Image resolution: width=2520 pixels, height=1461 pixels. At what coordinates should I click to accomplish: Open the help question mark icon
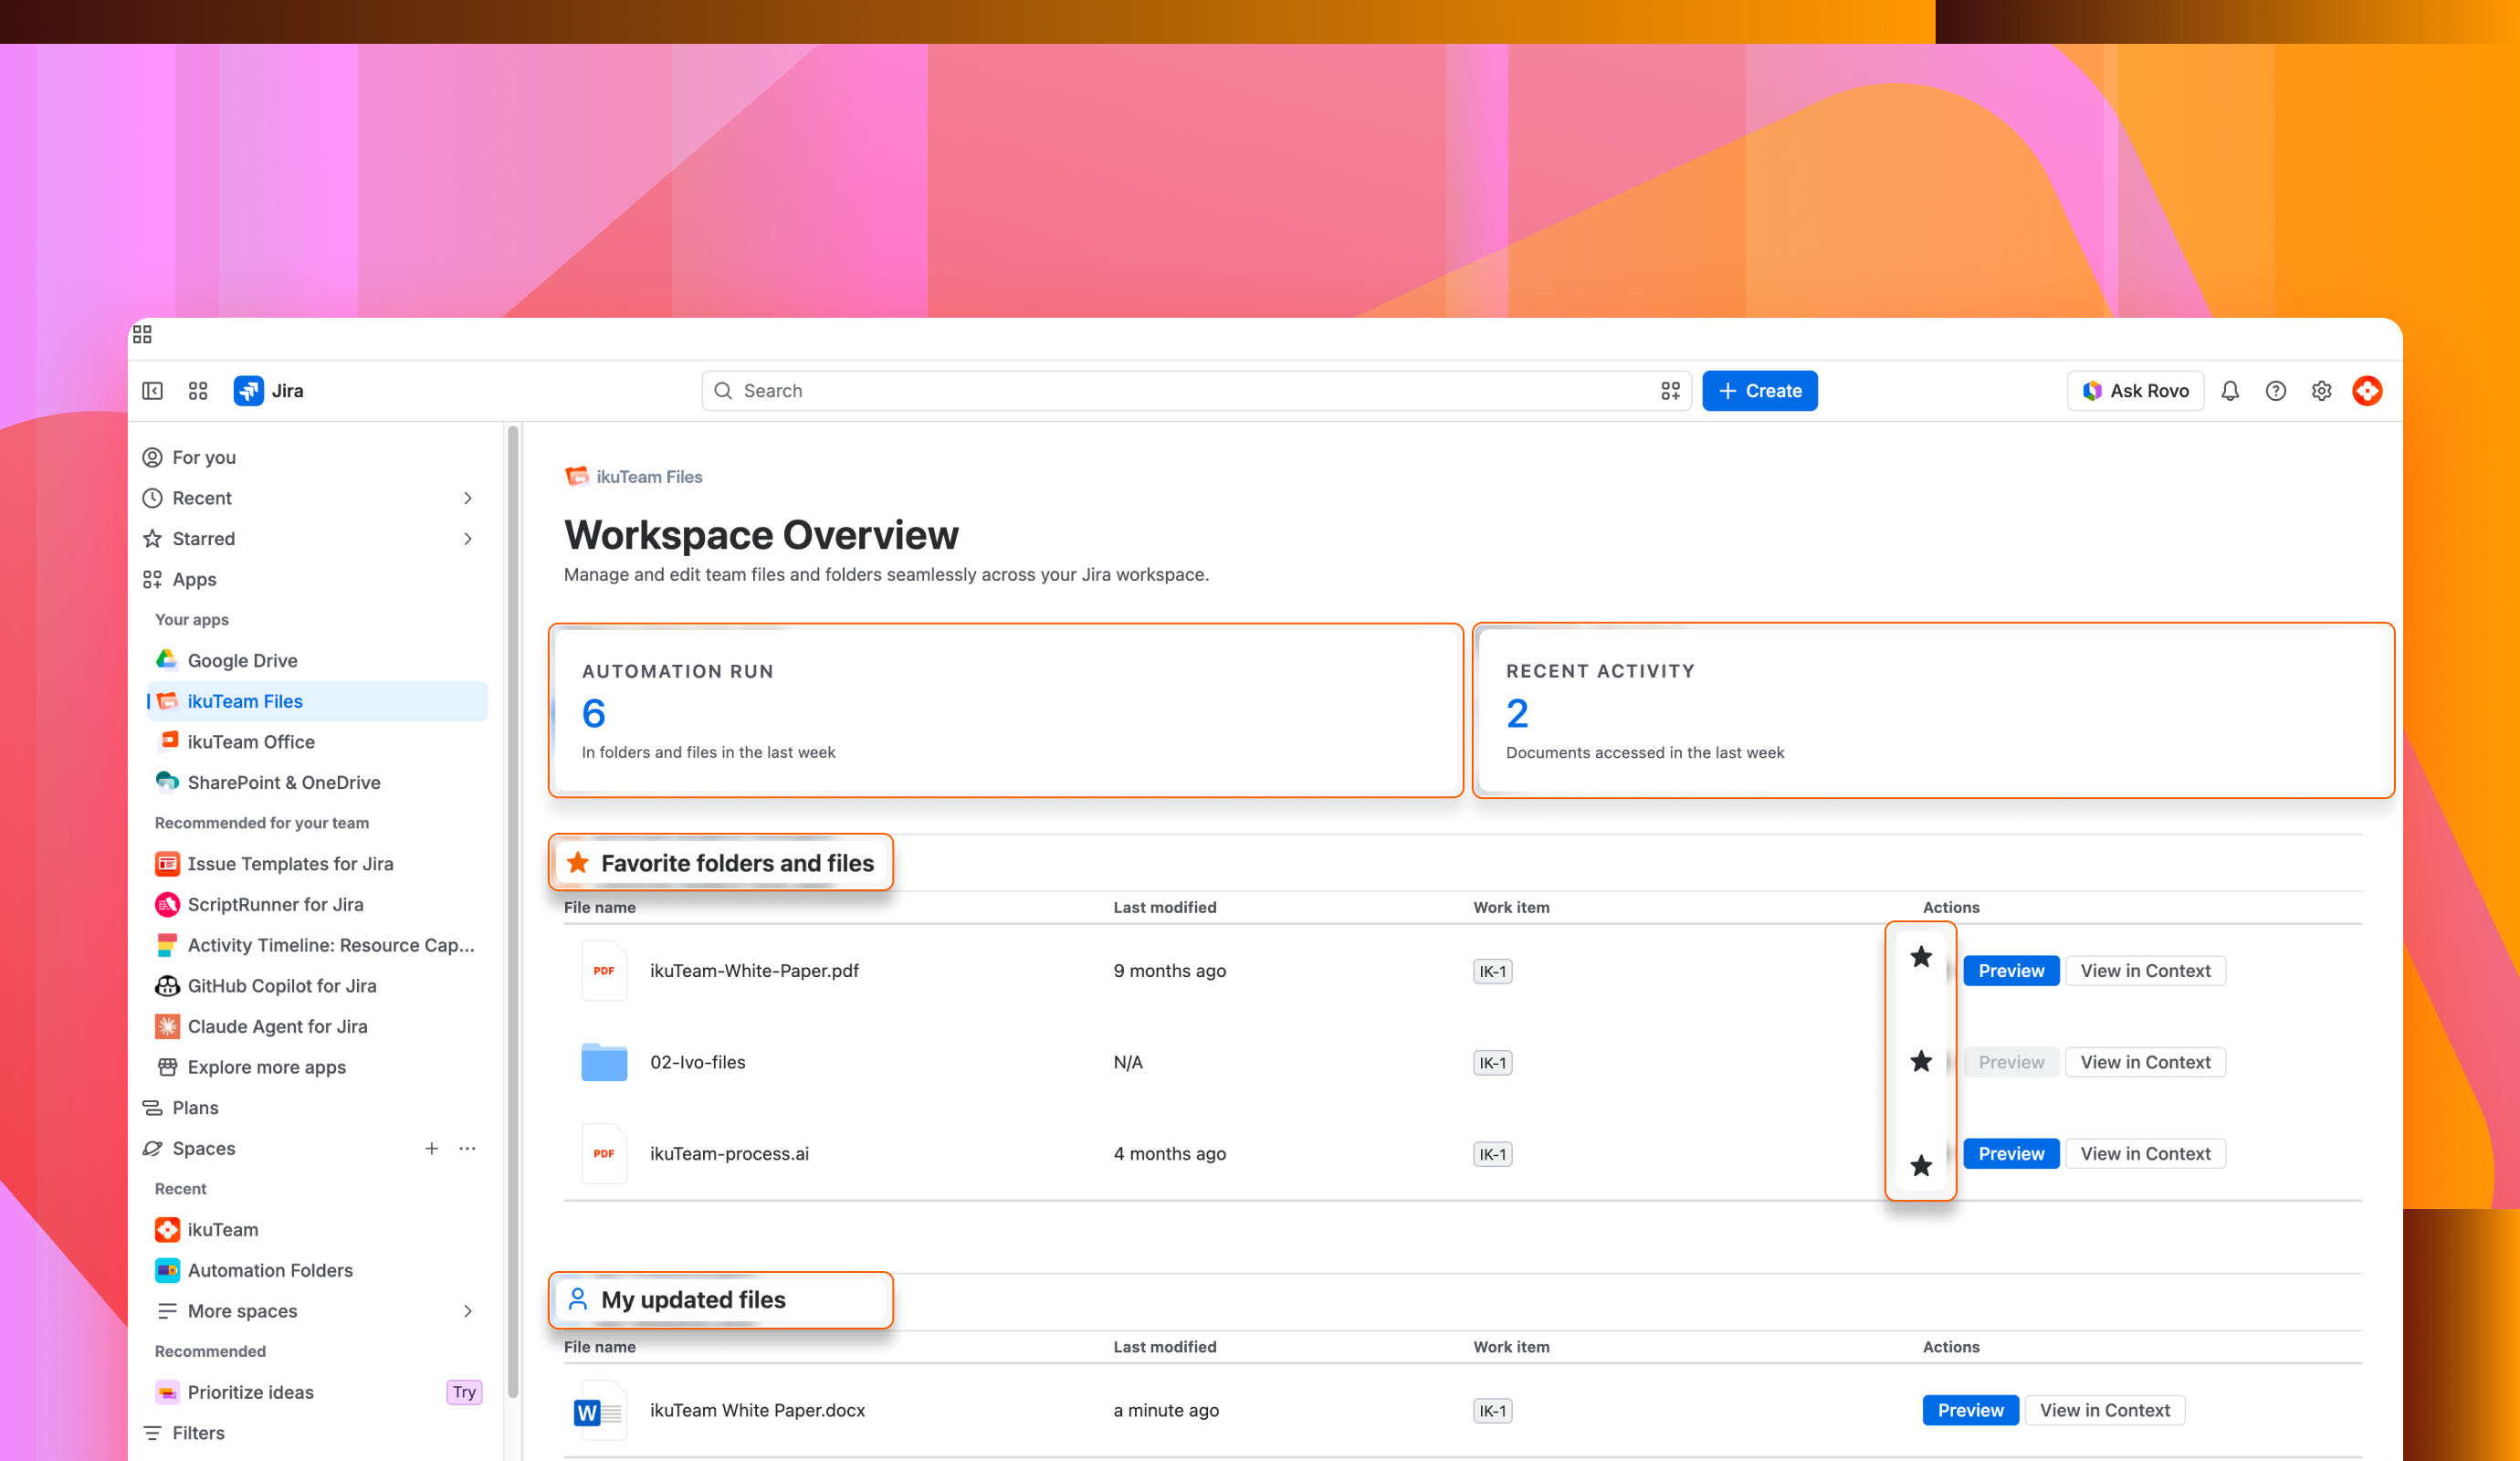coord(2276,391)
